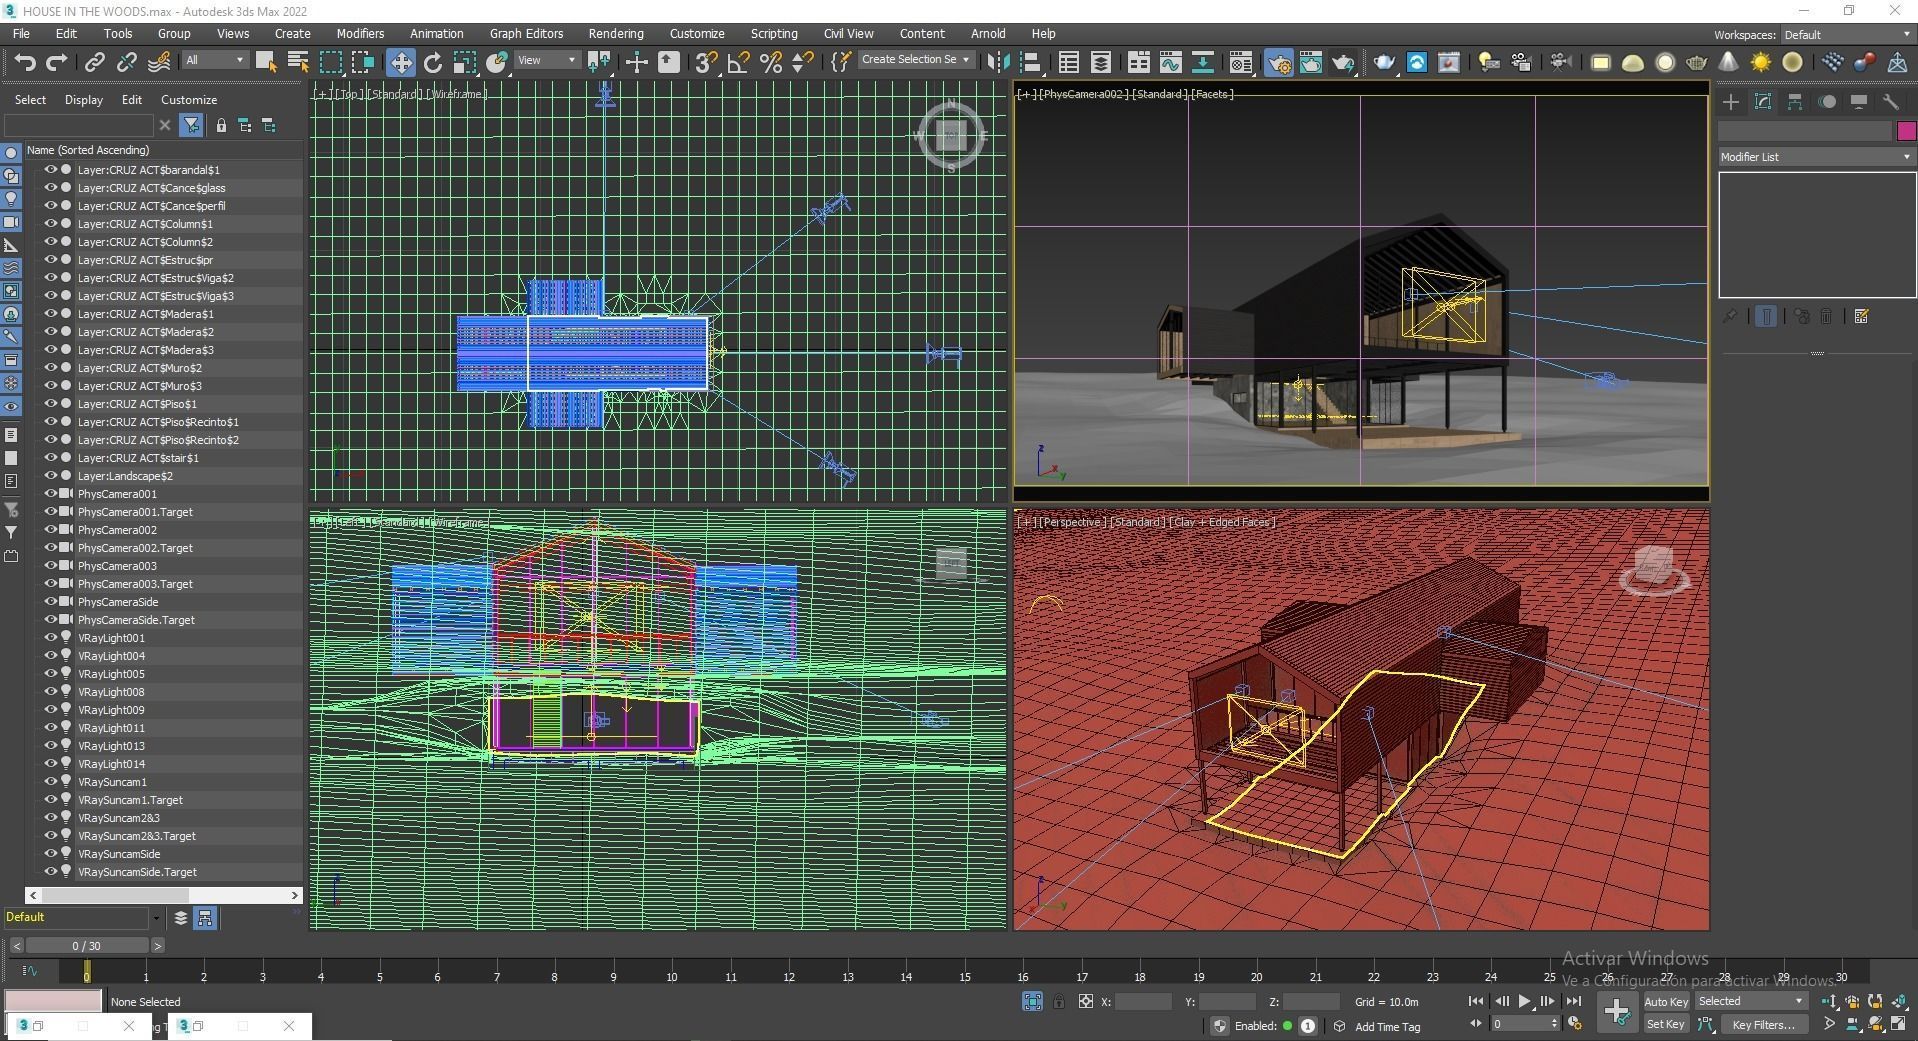Click the magenta object color swatch
1918x1041 pixels.
pyautogui.click(x=1906, y=131)
